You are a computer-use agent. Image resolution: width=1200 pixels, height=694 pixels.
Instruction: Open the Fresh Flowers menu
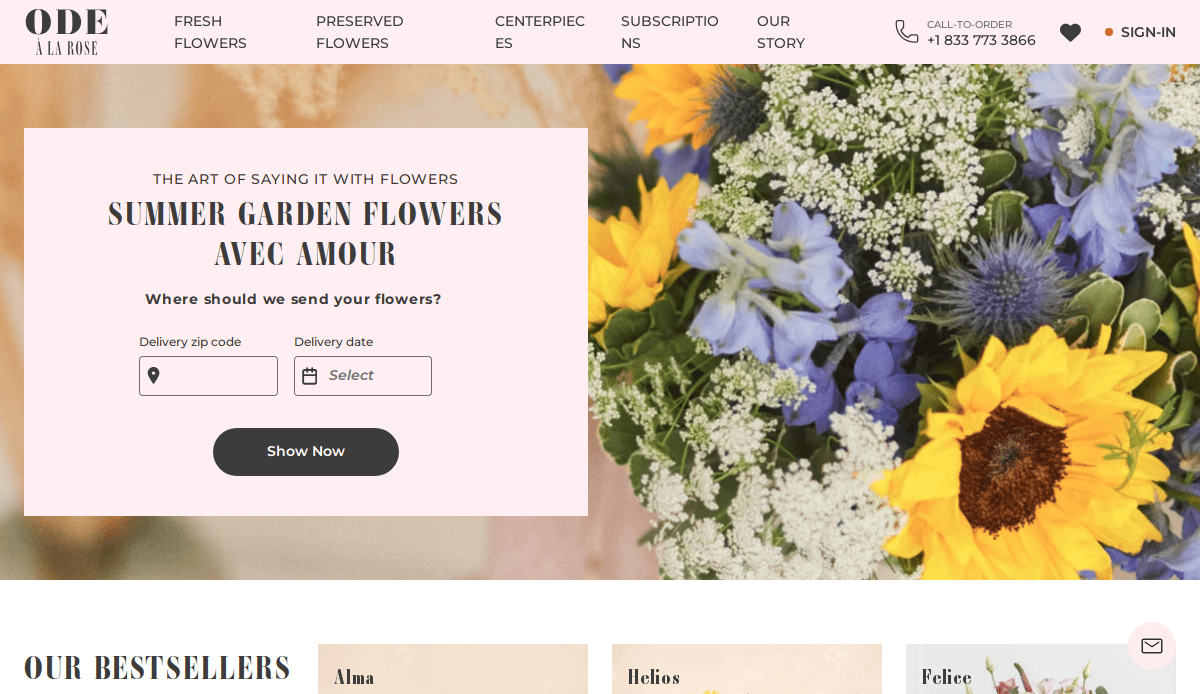pyautogui.click(x=210, y=32)
